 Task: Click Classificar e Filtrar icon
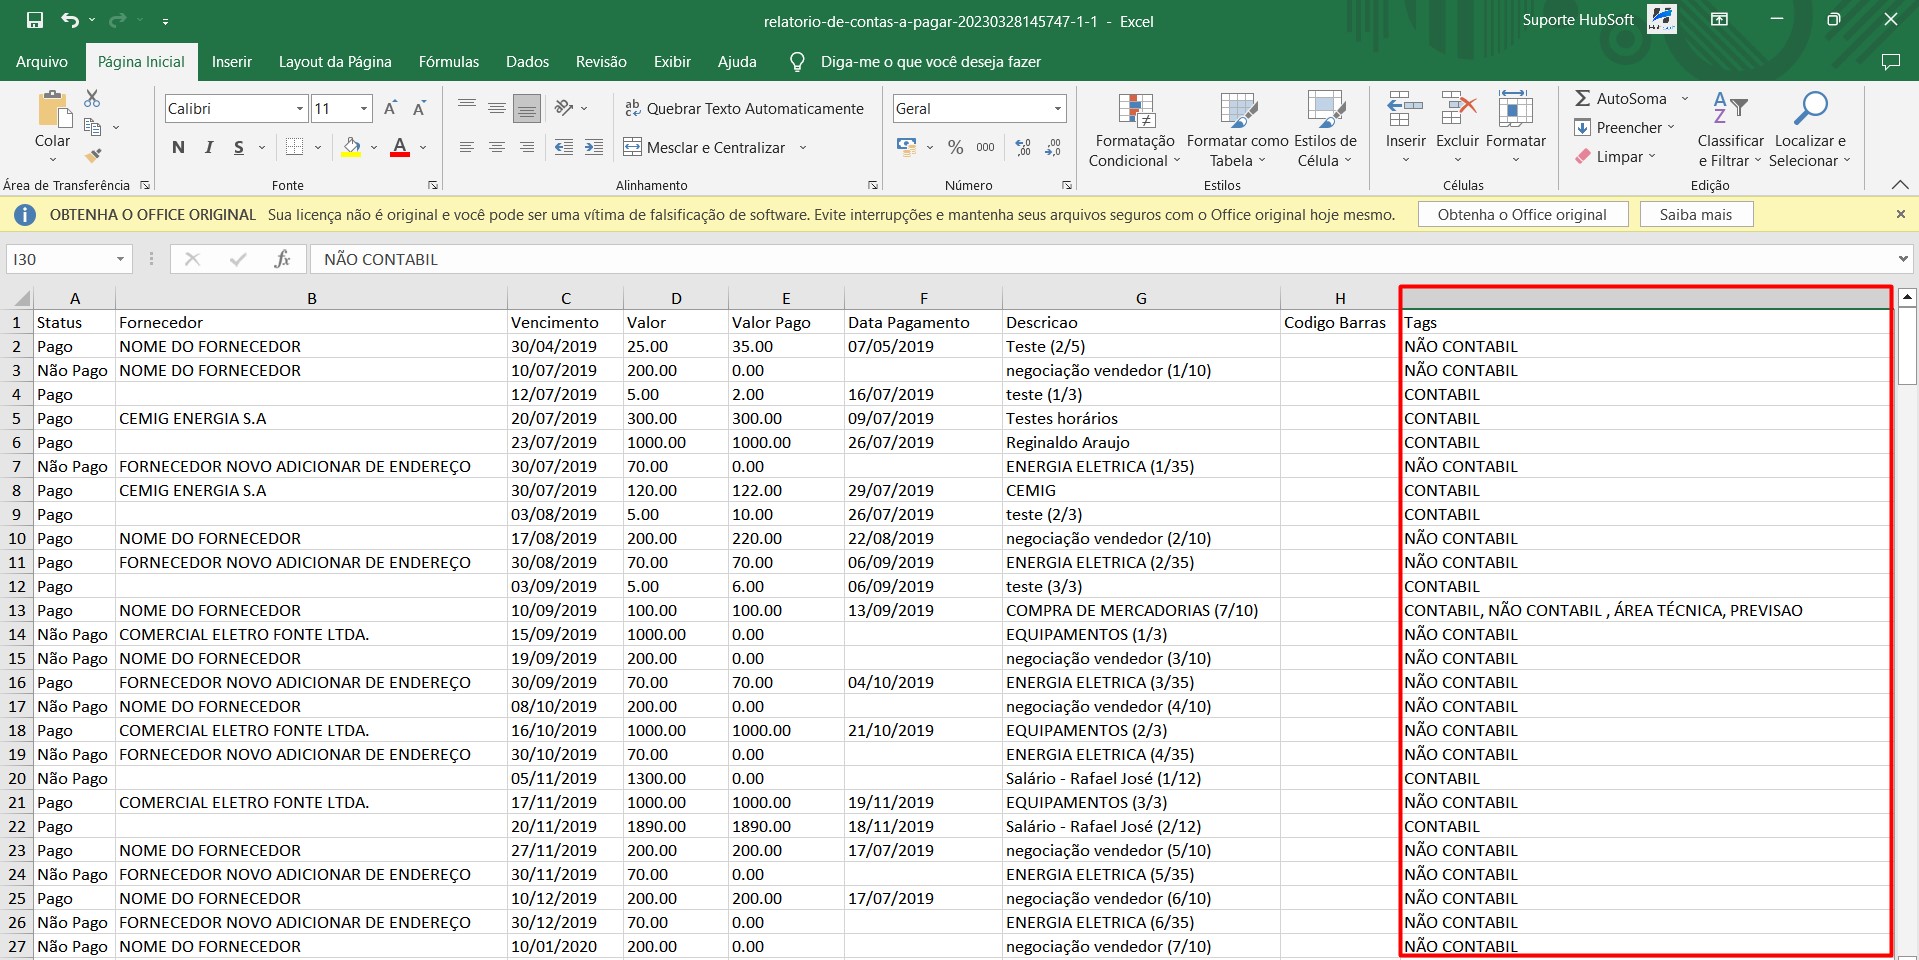[x=1730, y=109]
